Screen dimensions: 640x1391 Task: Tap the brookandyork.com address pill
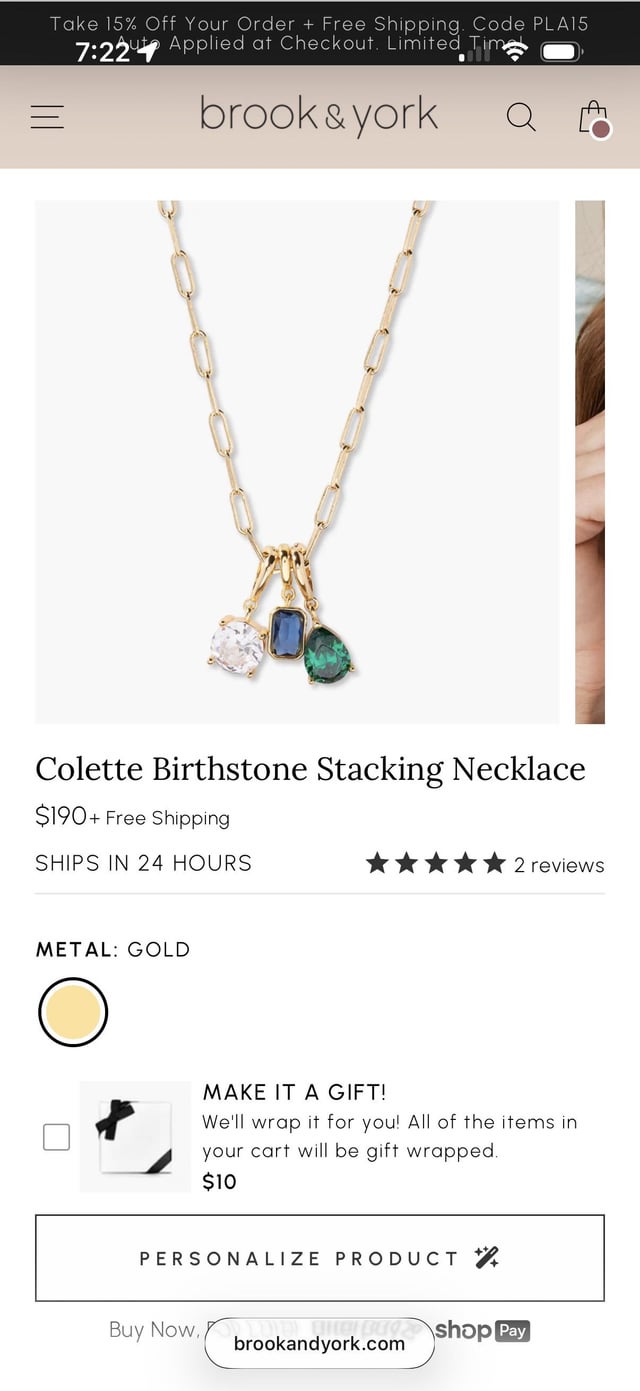point(319,1344)
